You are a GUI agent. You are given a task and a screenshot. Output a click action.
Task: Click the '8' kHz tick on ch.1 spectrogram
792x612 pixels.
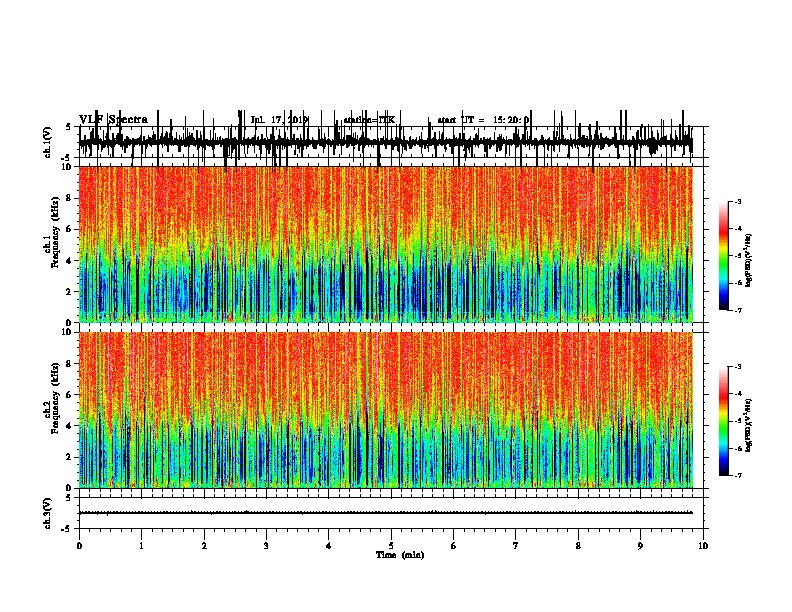point(70,198)
